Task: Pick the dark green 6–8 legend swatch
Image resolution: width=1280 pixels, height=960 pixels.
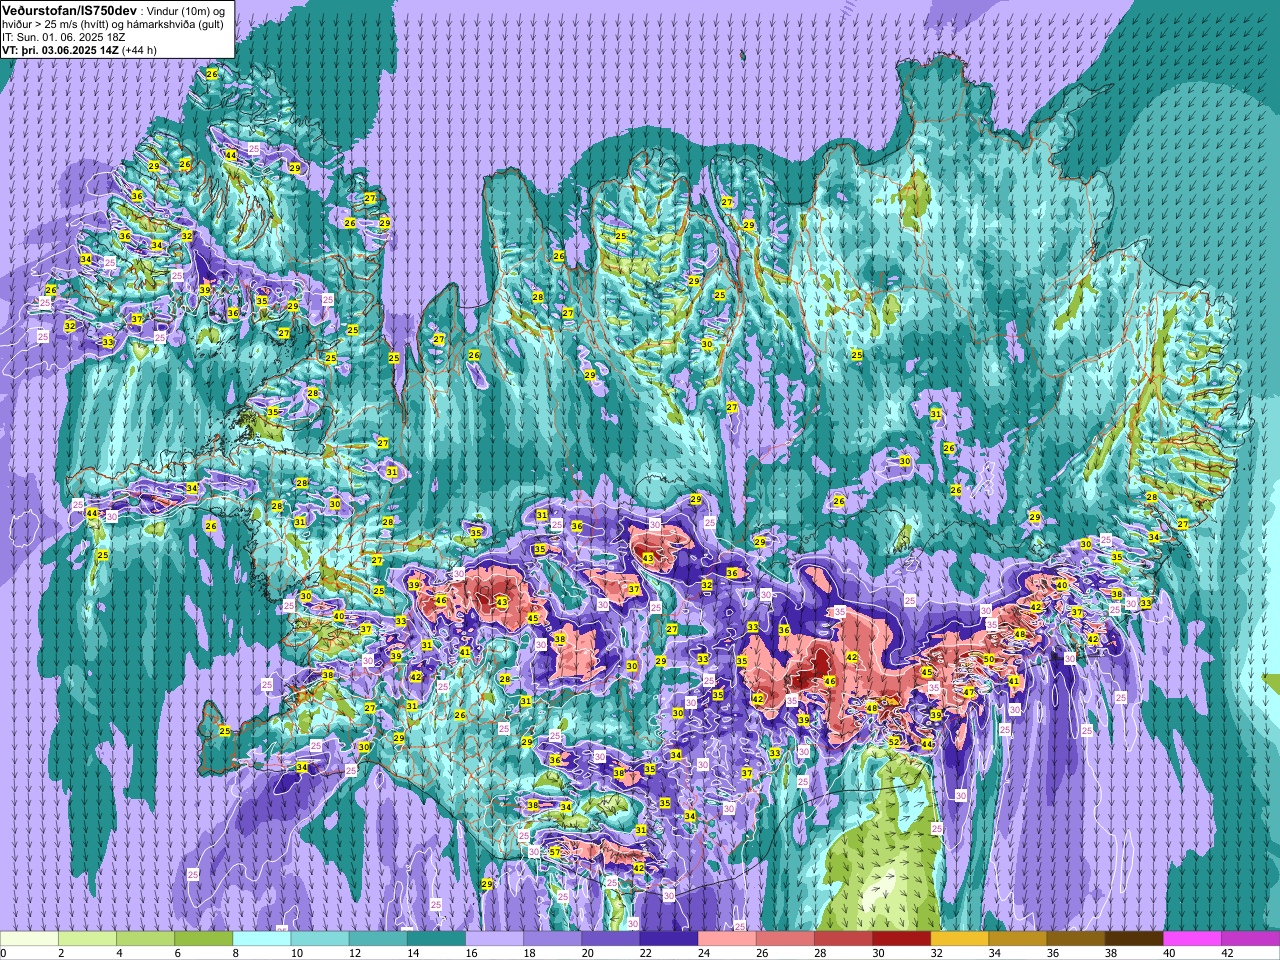Action: click(x=203, y=939)
